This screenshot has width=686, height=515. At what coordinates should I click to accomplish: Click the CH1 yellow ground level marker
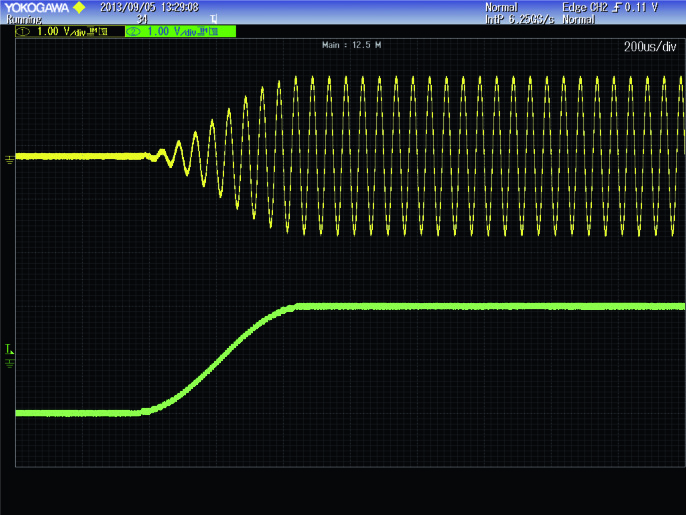click(x=9, y=159)
